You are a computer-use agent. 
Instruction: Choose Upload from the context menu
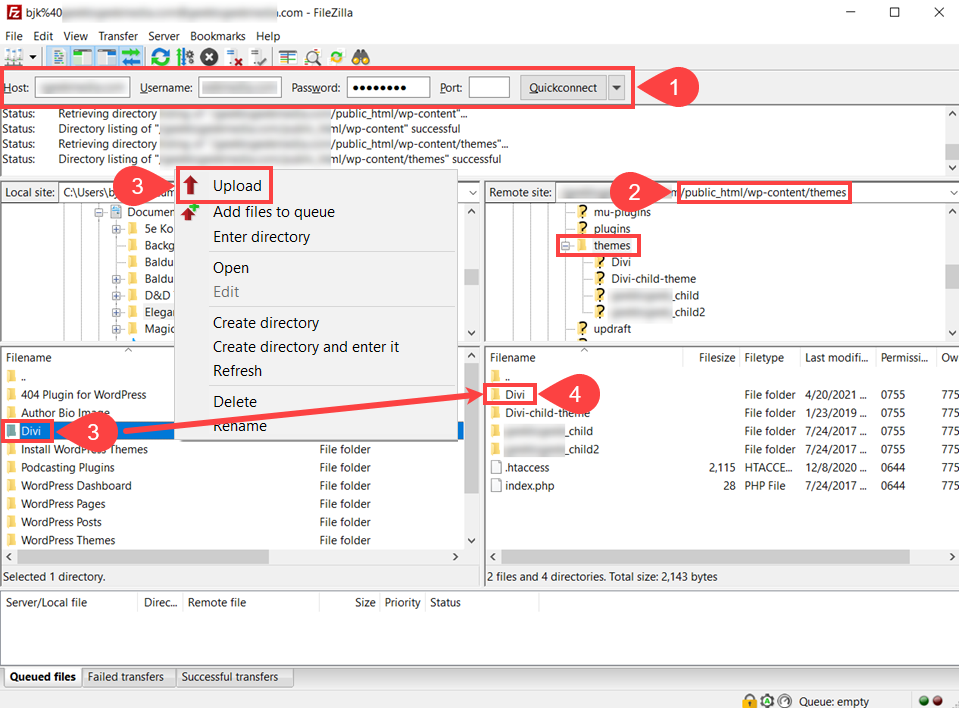click(237, 186)
